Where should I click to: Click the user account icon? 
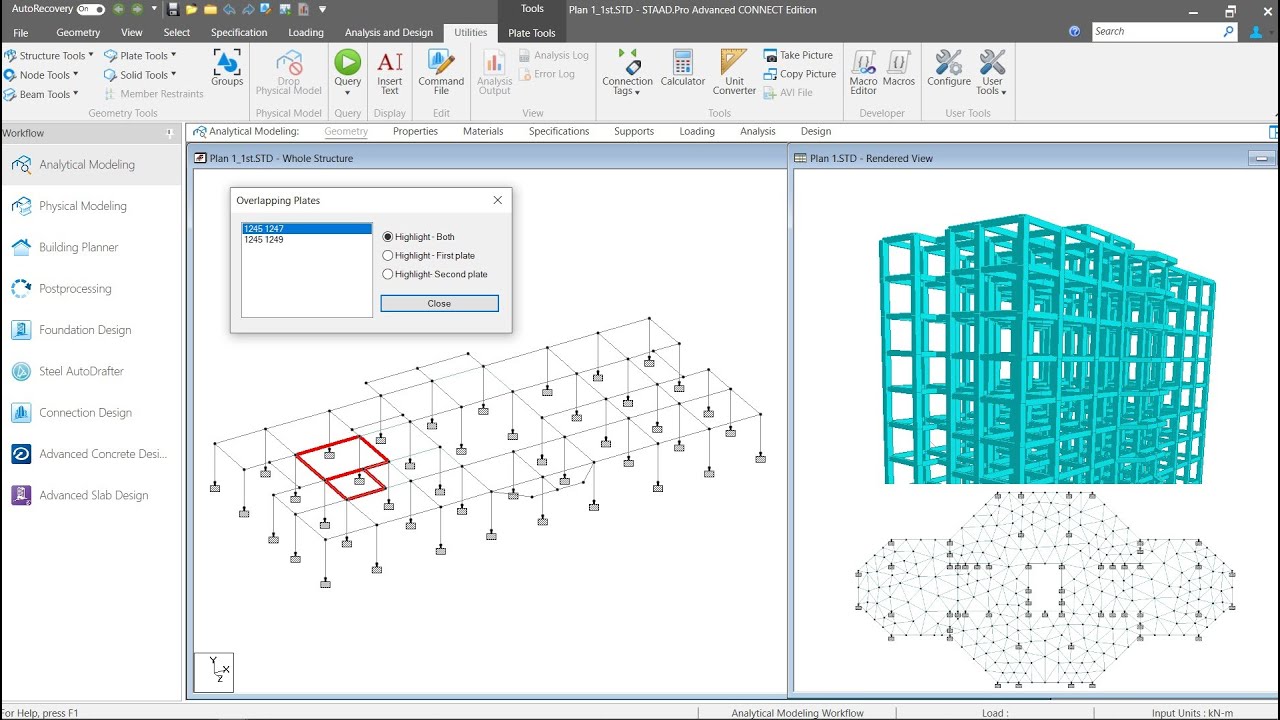pyautogui.click(x=1256, y=31)
